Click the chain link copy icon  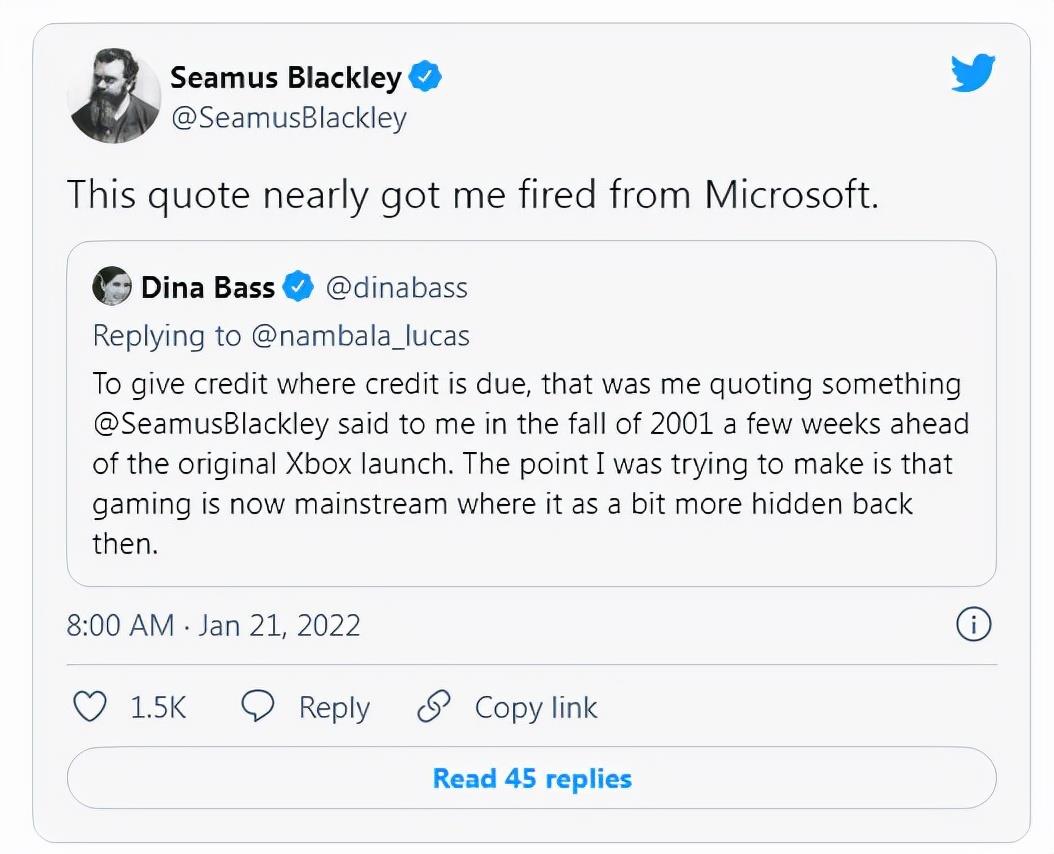point(434,707)
